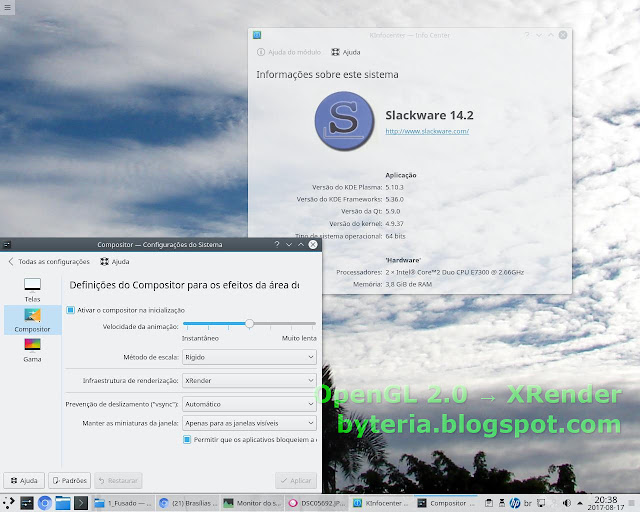The height and width of the screenshot is (512, 640).
Task: Switch to DSC05692.JPG taskbar window
Action: (317, 503)
